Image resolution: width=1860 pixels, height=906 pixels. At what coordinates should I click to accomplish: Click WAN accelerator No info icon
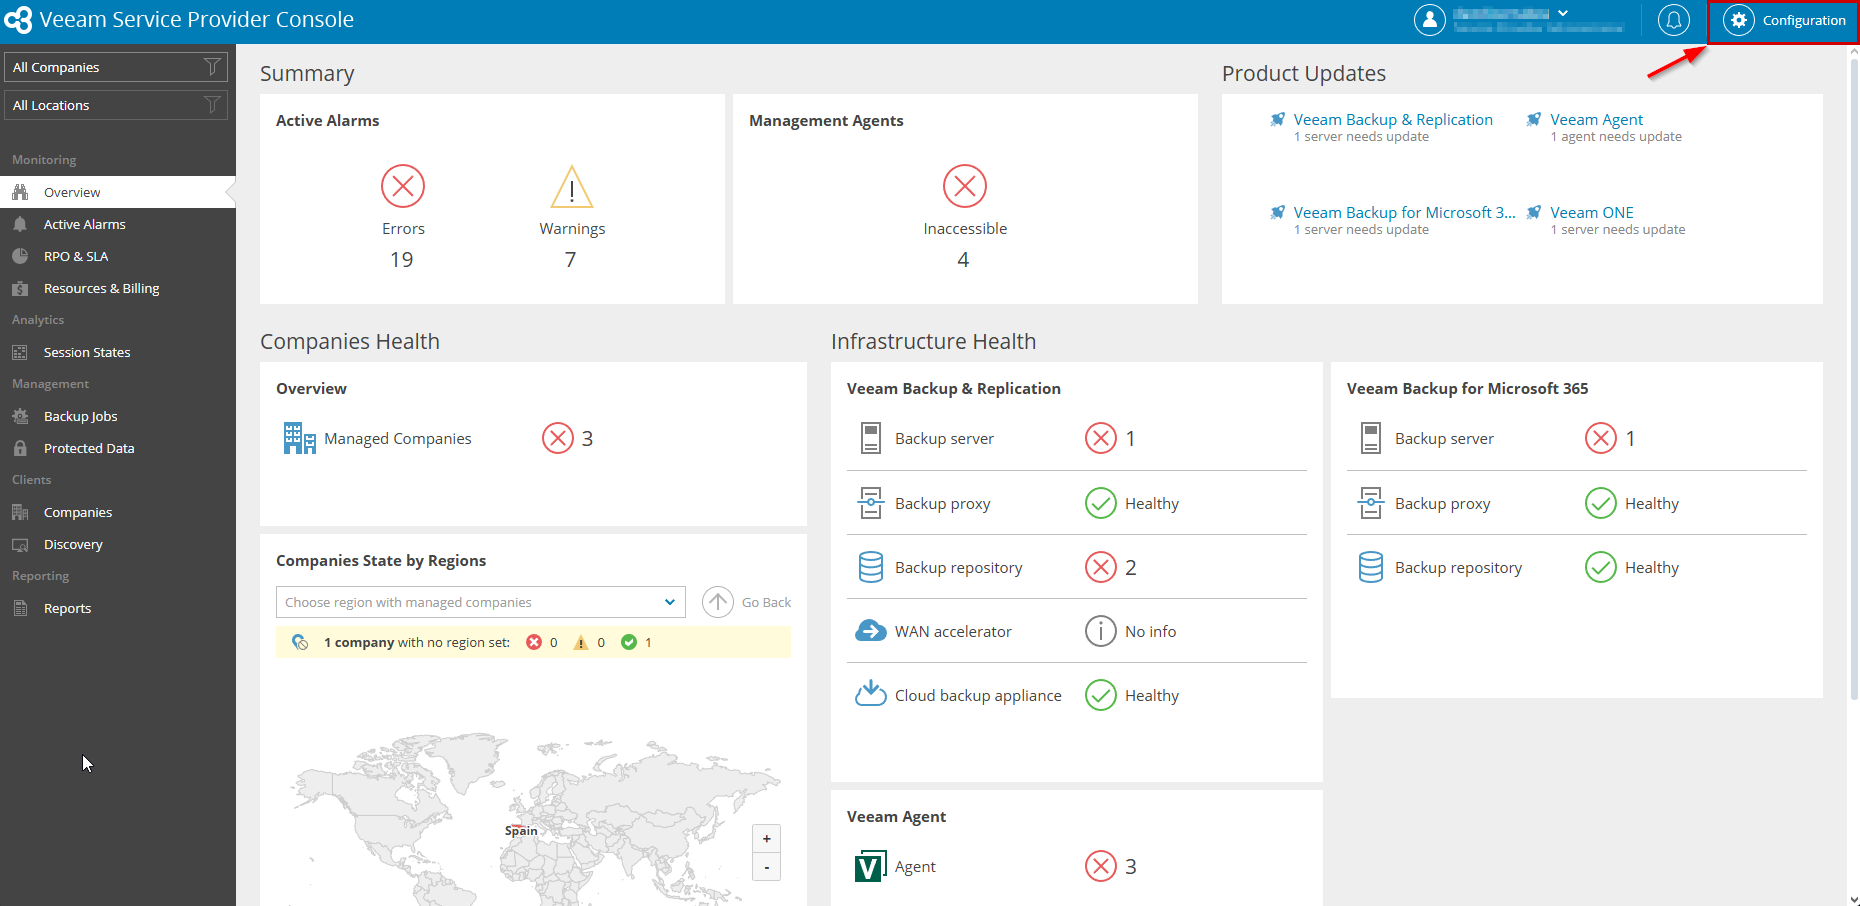[x=1101, y=631]
